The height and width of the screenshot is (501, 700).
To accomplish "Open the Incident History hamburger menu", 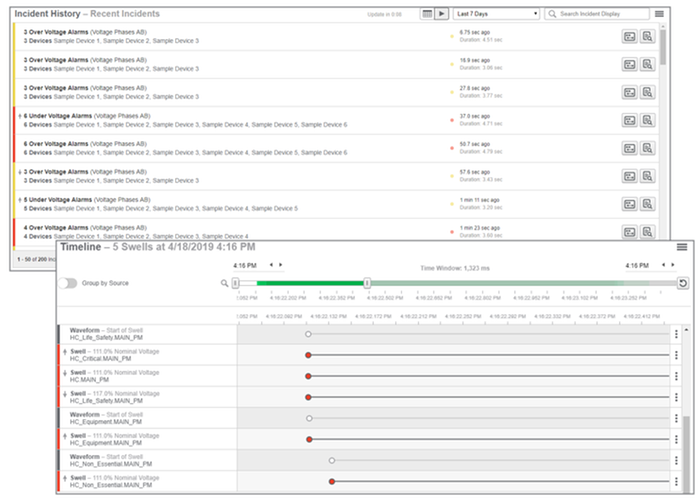I will tap(659, 14).
